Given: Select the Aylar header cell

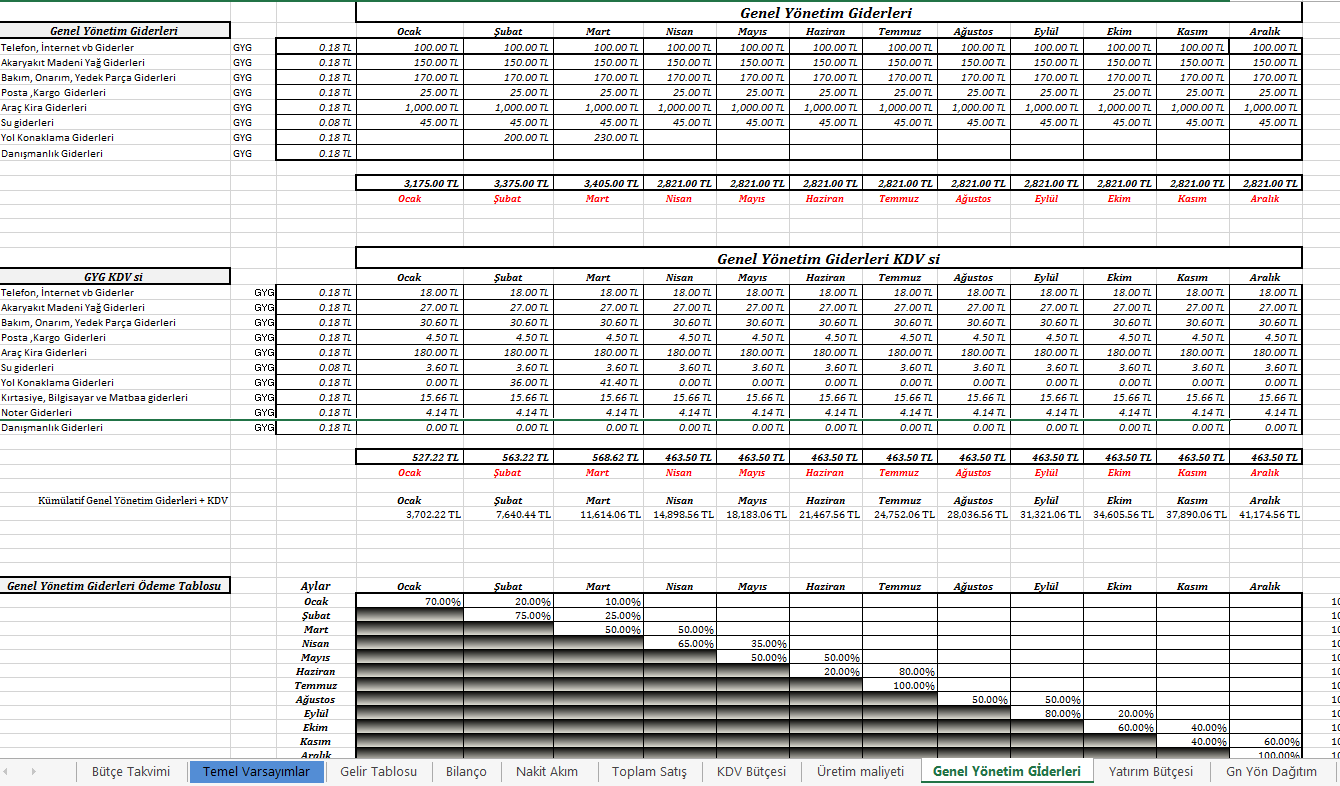Looking at the screenshot, I should (x=316, y=586).
